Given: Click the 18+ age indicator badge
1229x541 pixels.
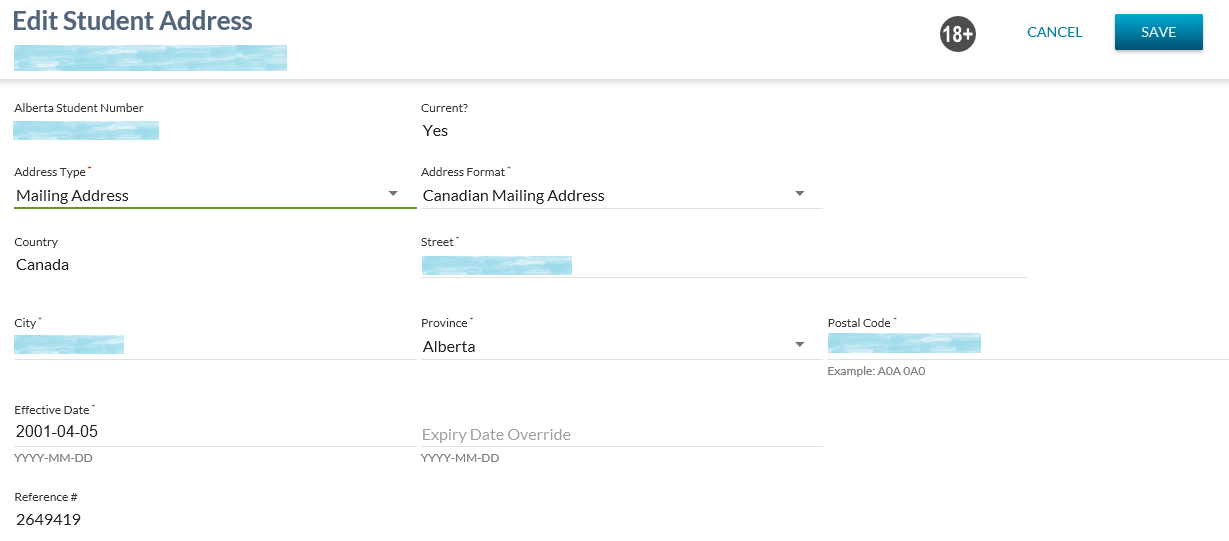Looking at the screenshot, I should (x=957, y=35).
